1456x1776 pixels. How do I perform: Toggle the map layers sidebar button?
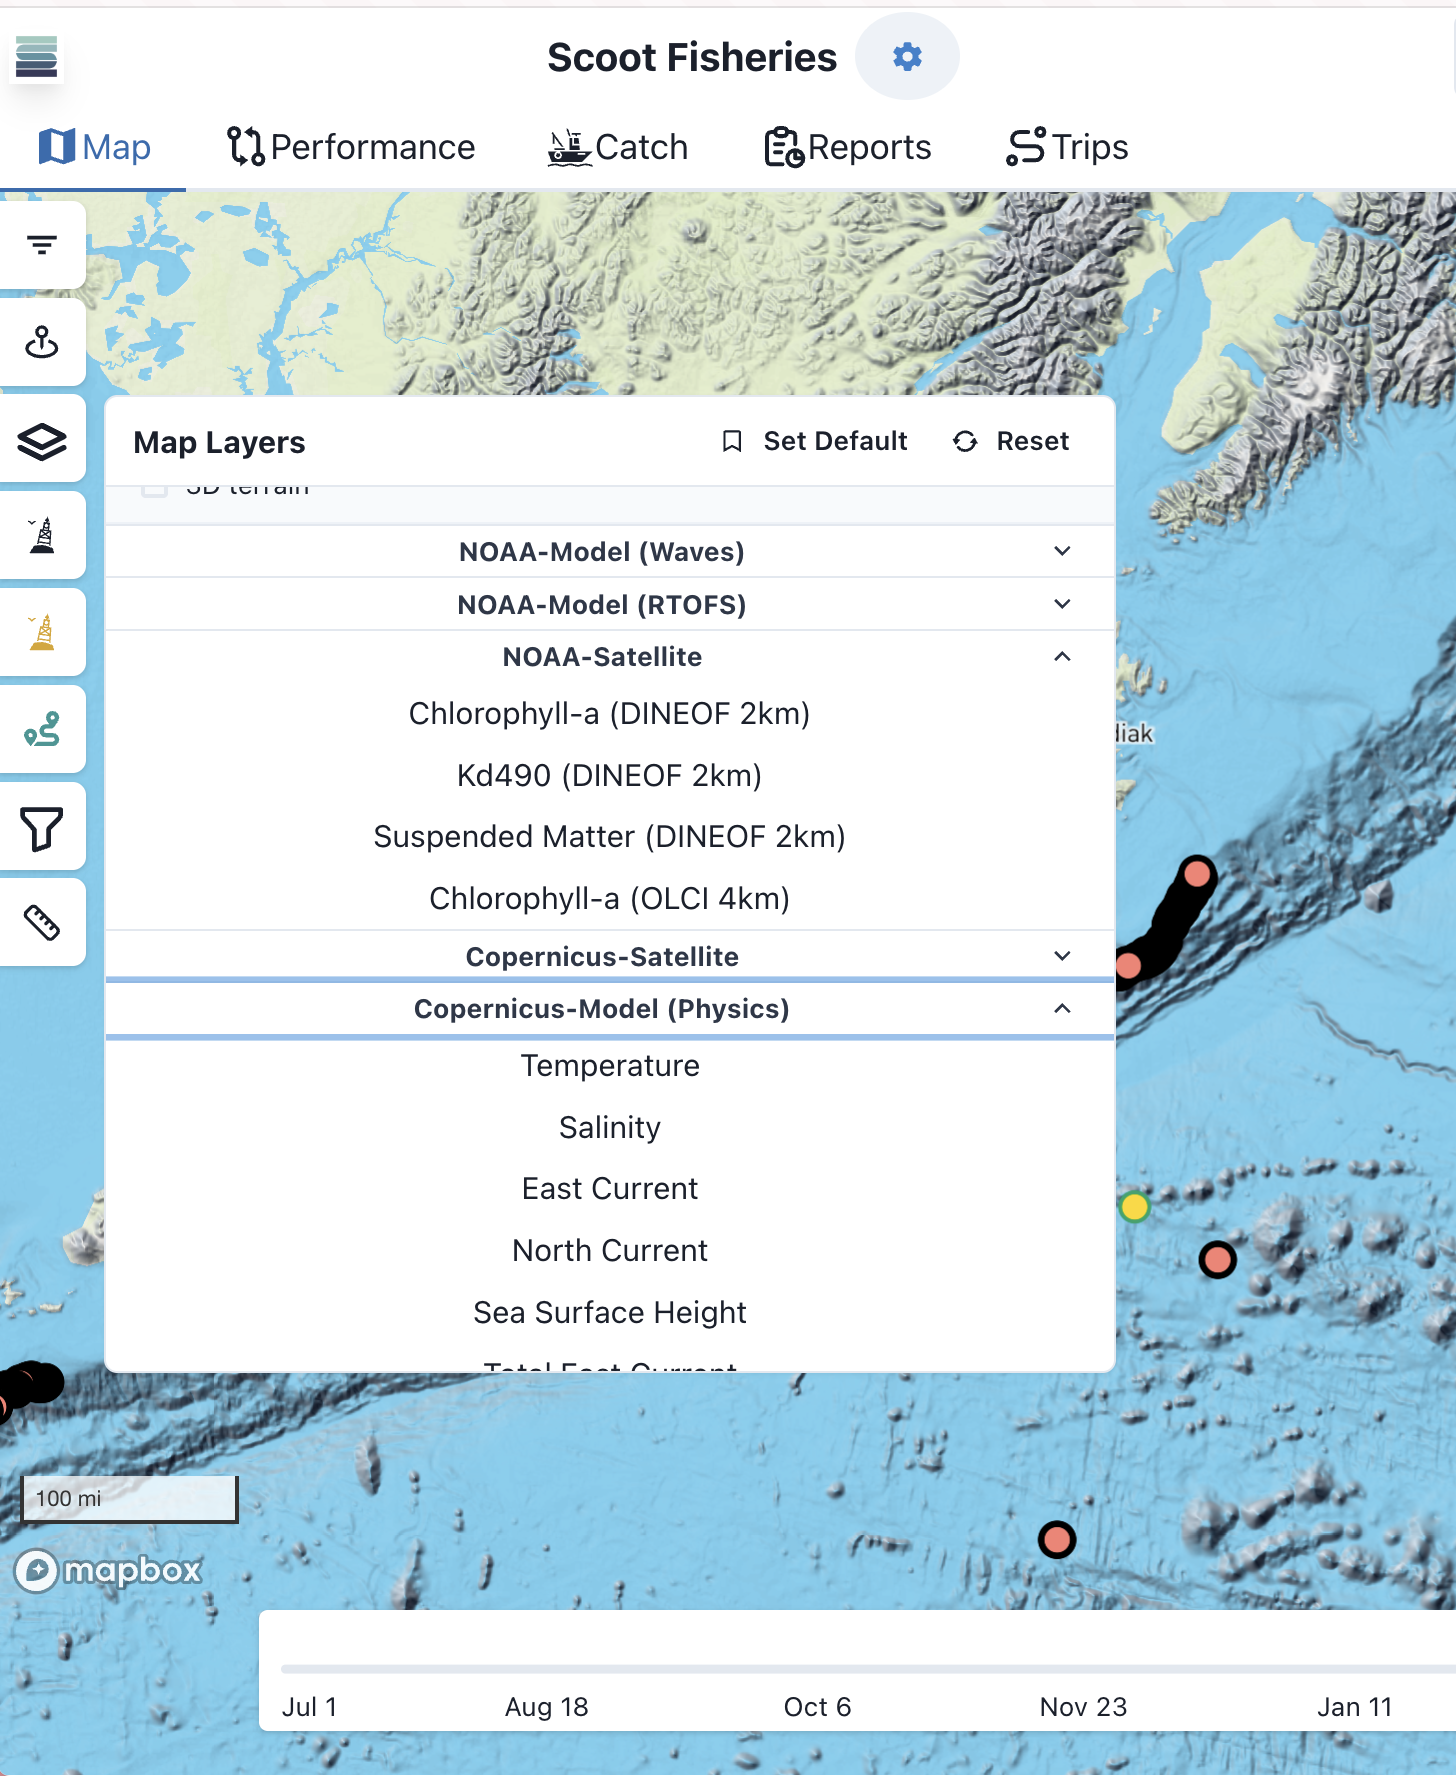coord(42,439)
